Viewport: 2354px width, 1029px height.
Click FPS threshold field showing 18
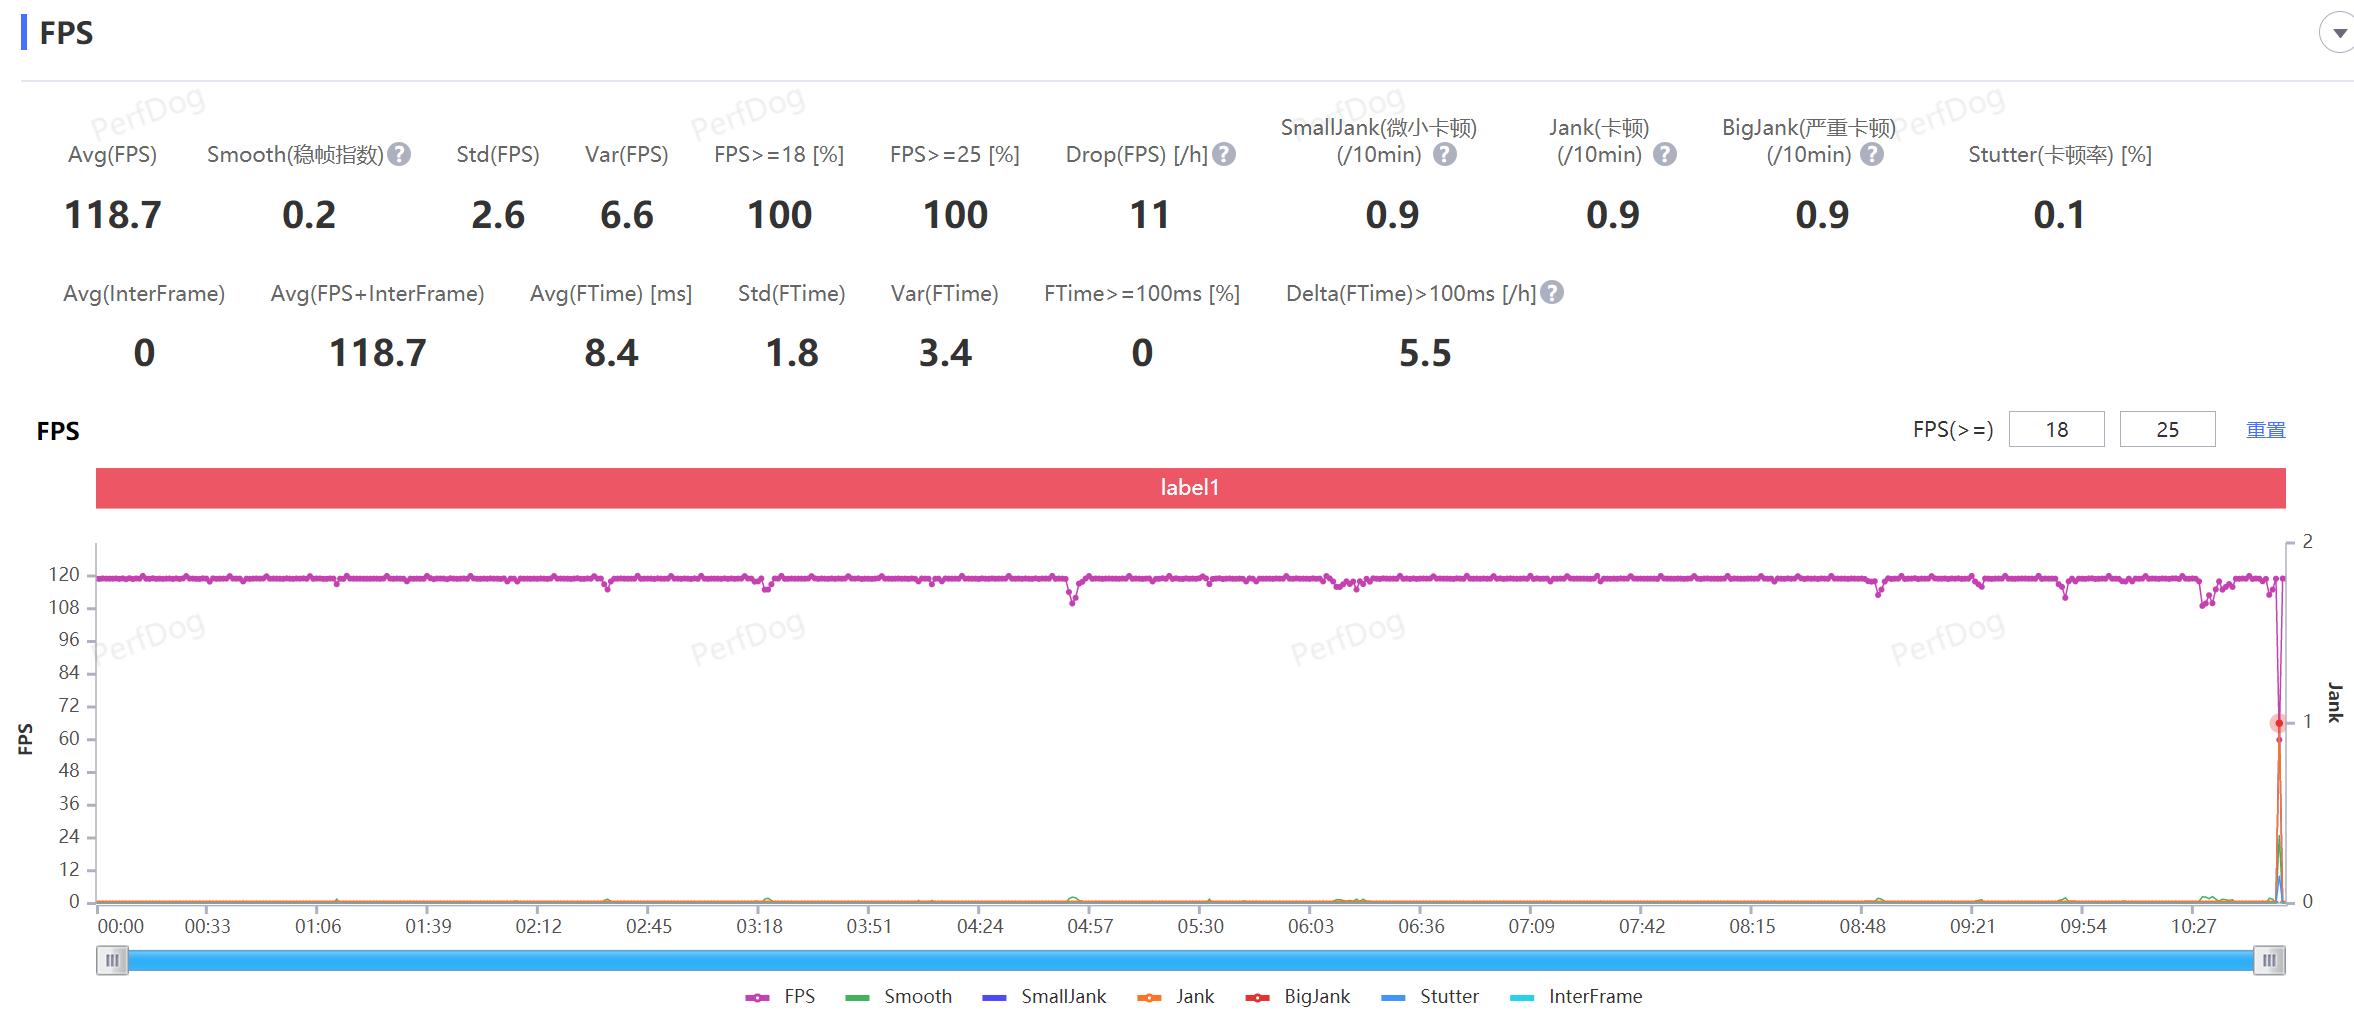(x=2056, y=429)
